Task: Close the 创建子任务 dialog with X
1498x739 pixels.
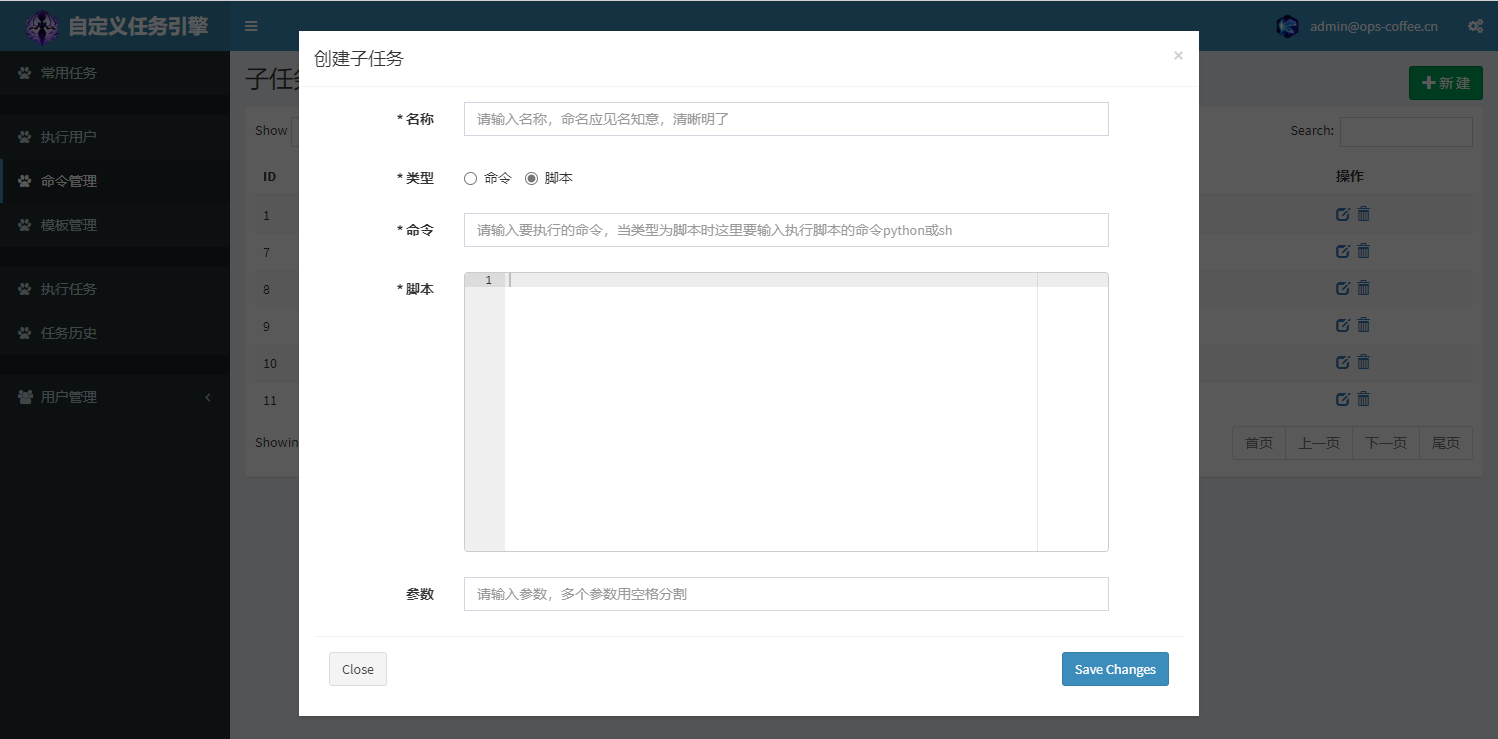Action: (1178, 56)
